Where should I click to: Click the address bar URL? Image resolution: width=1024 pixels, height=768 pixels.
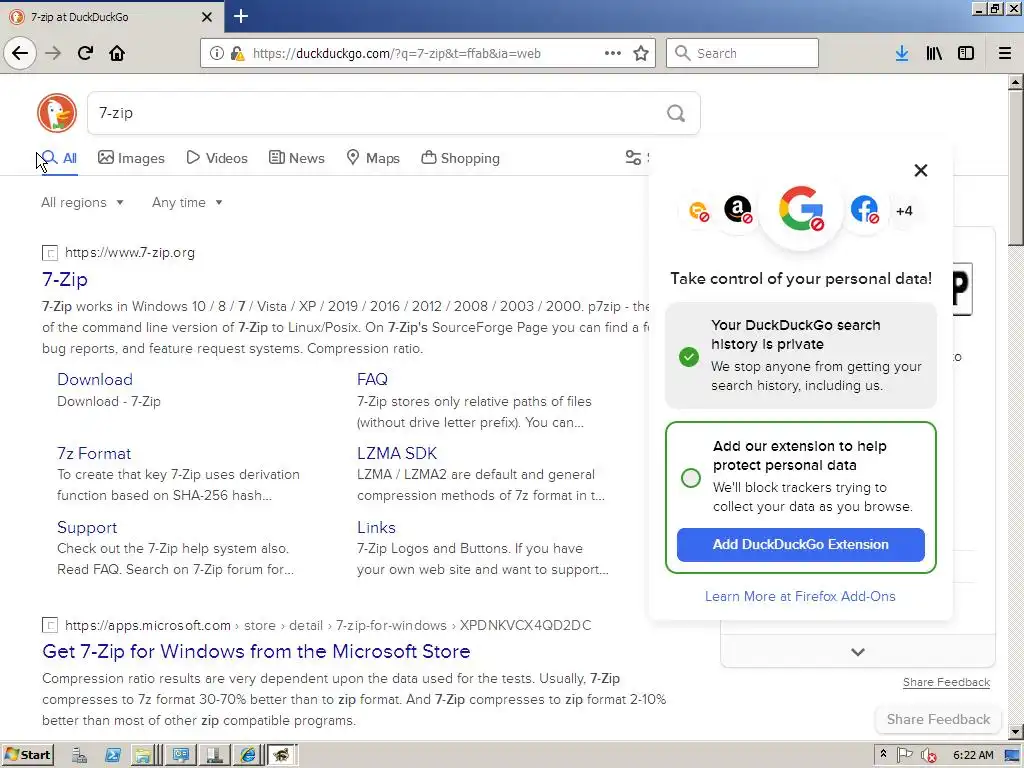point(396,54)
